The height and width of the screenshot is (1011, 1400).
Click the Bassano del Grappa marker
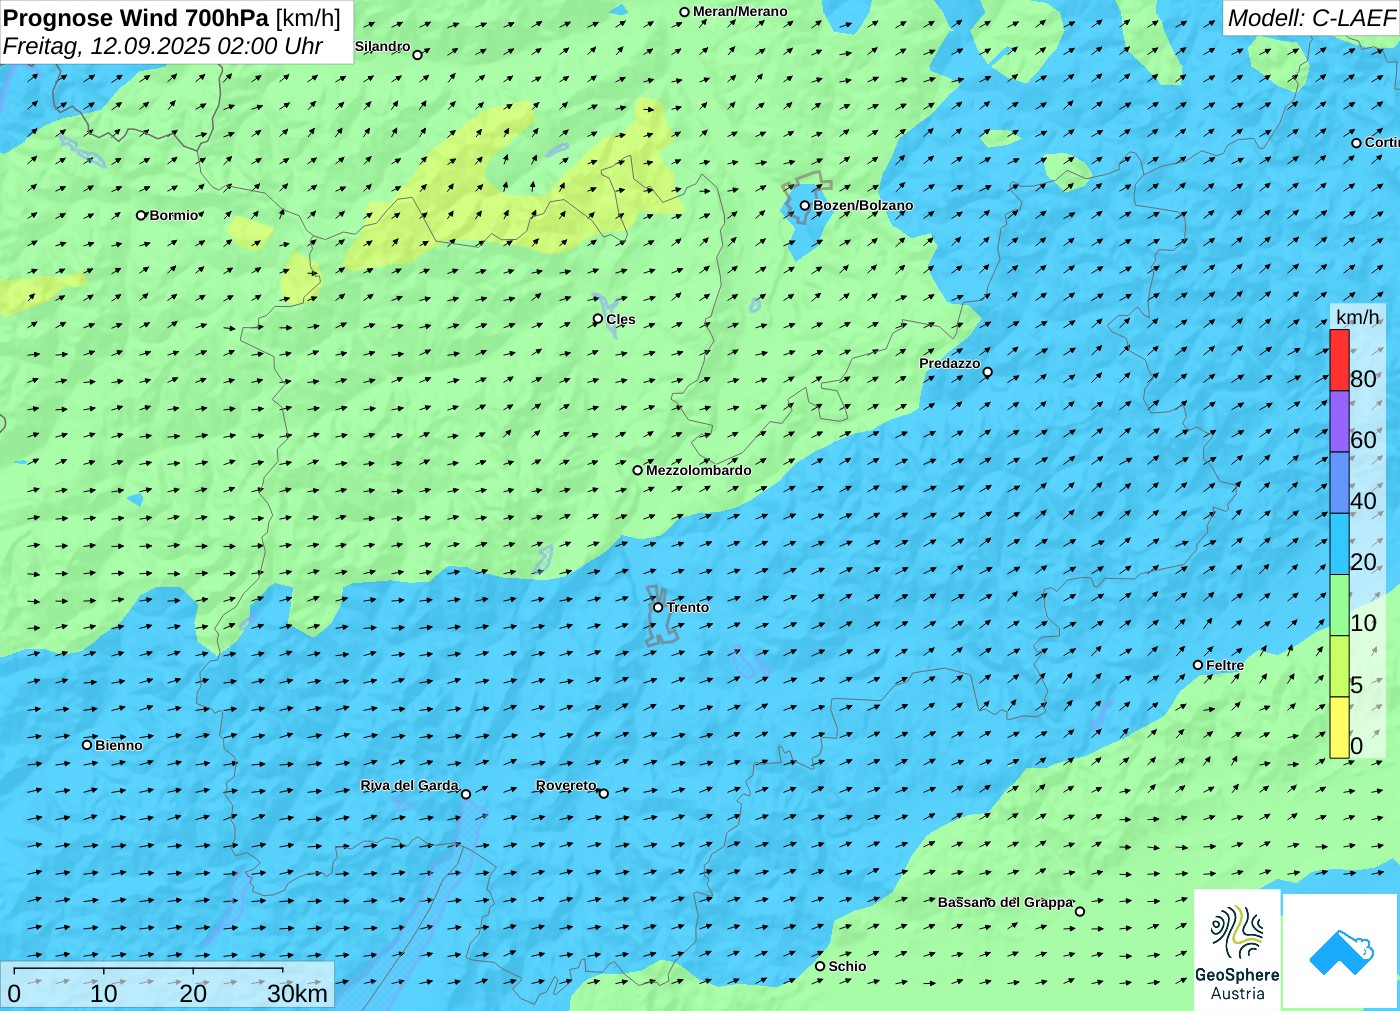click(x=1080, y=911)
